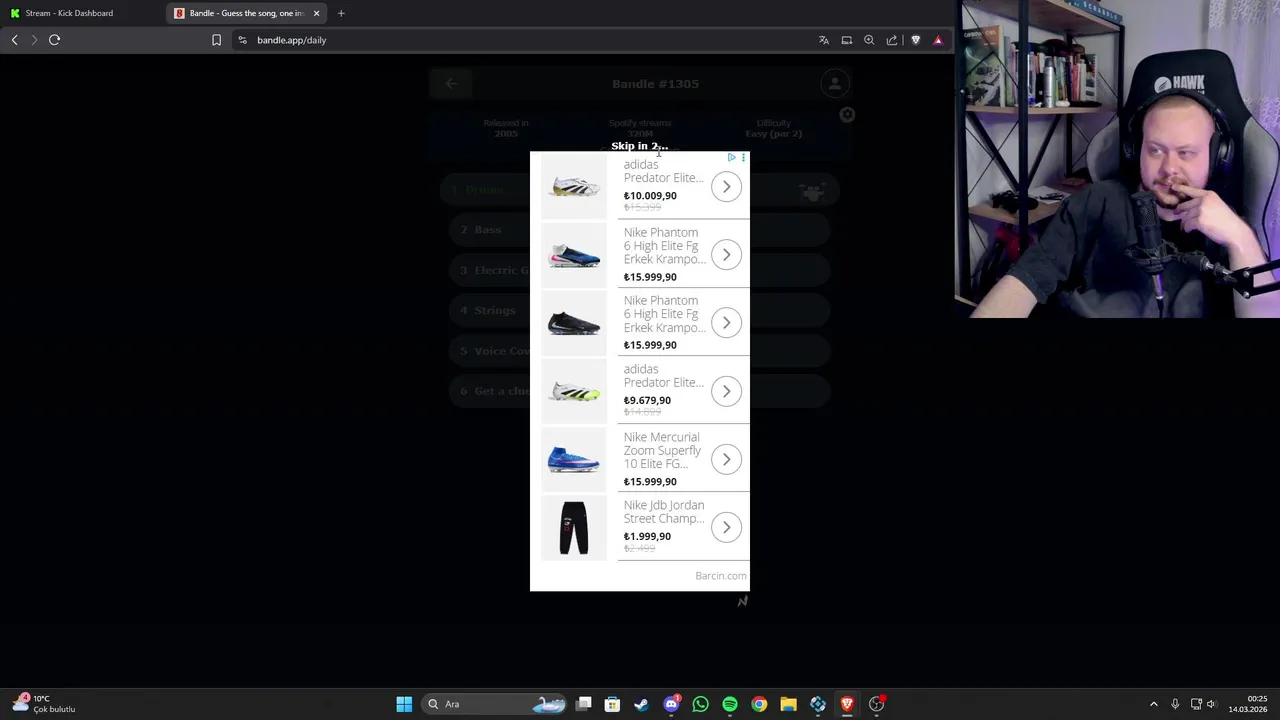The height and width of the screenshot is (720, 1280).
Task: Reload the Bandle page
Action: click(x=54, y=40)
